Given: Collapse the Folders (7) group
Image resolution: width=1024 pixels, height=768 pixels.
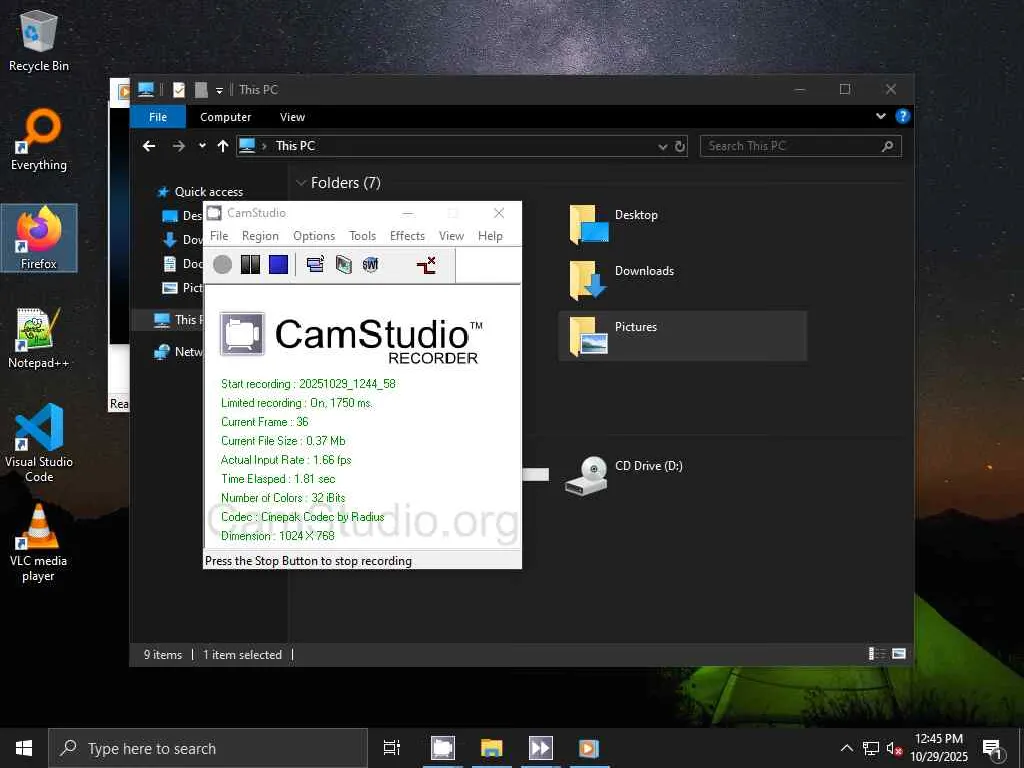Looking at the screenshot, I should (301, 183).
